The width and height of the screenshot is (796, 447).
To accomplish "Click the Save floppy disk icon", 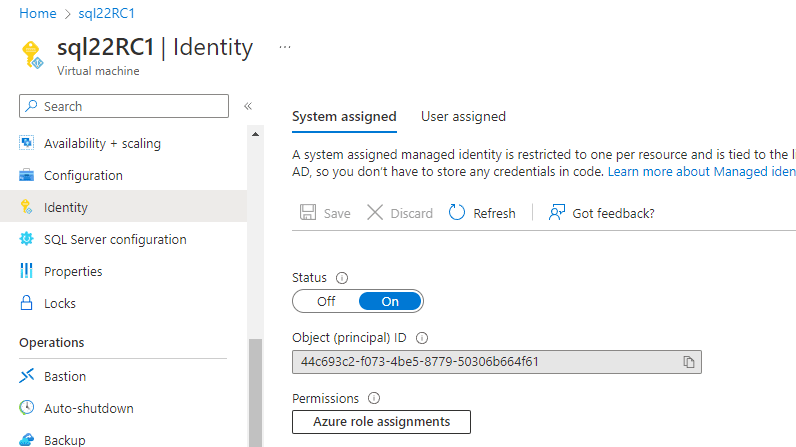I will [x=308, y=212].
